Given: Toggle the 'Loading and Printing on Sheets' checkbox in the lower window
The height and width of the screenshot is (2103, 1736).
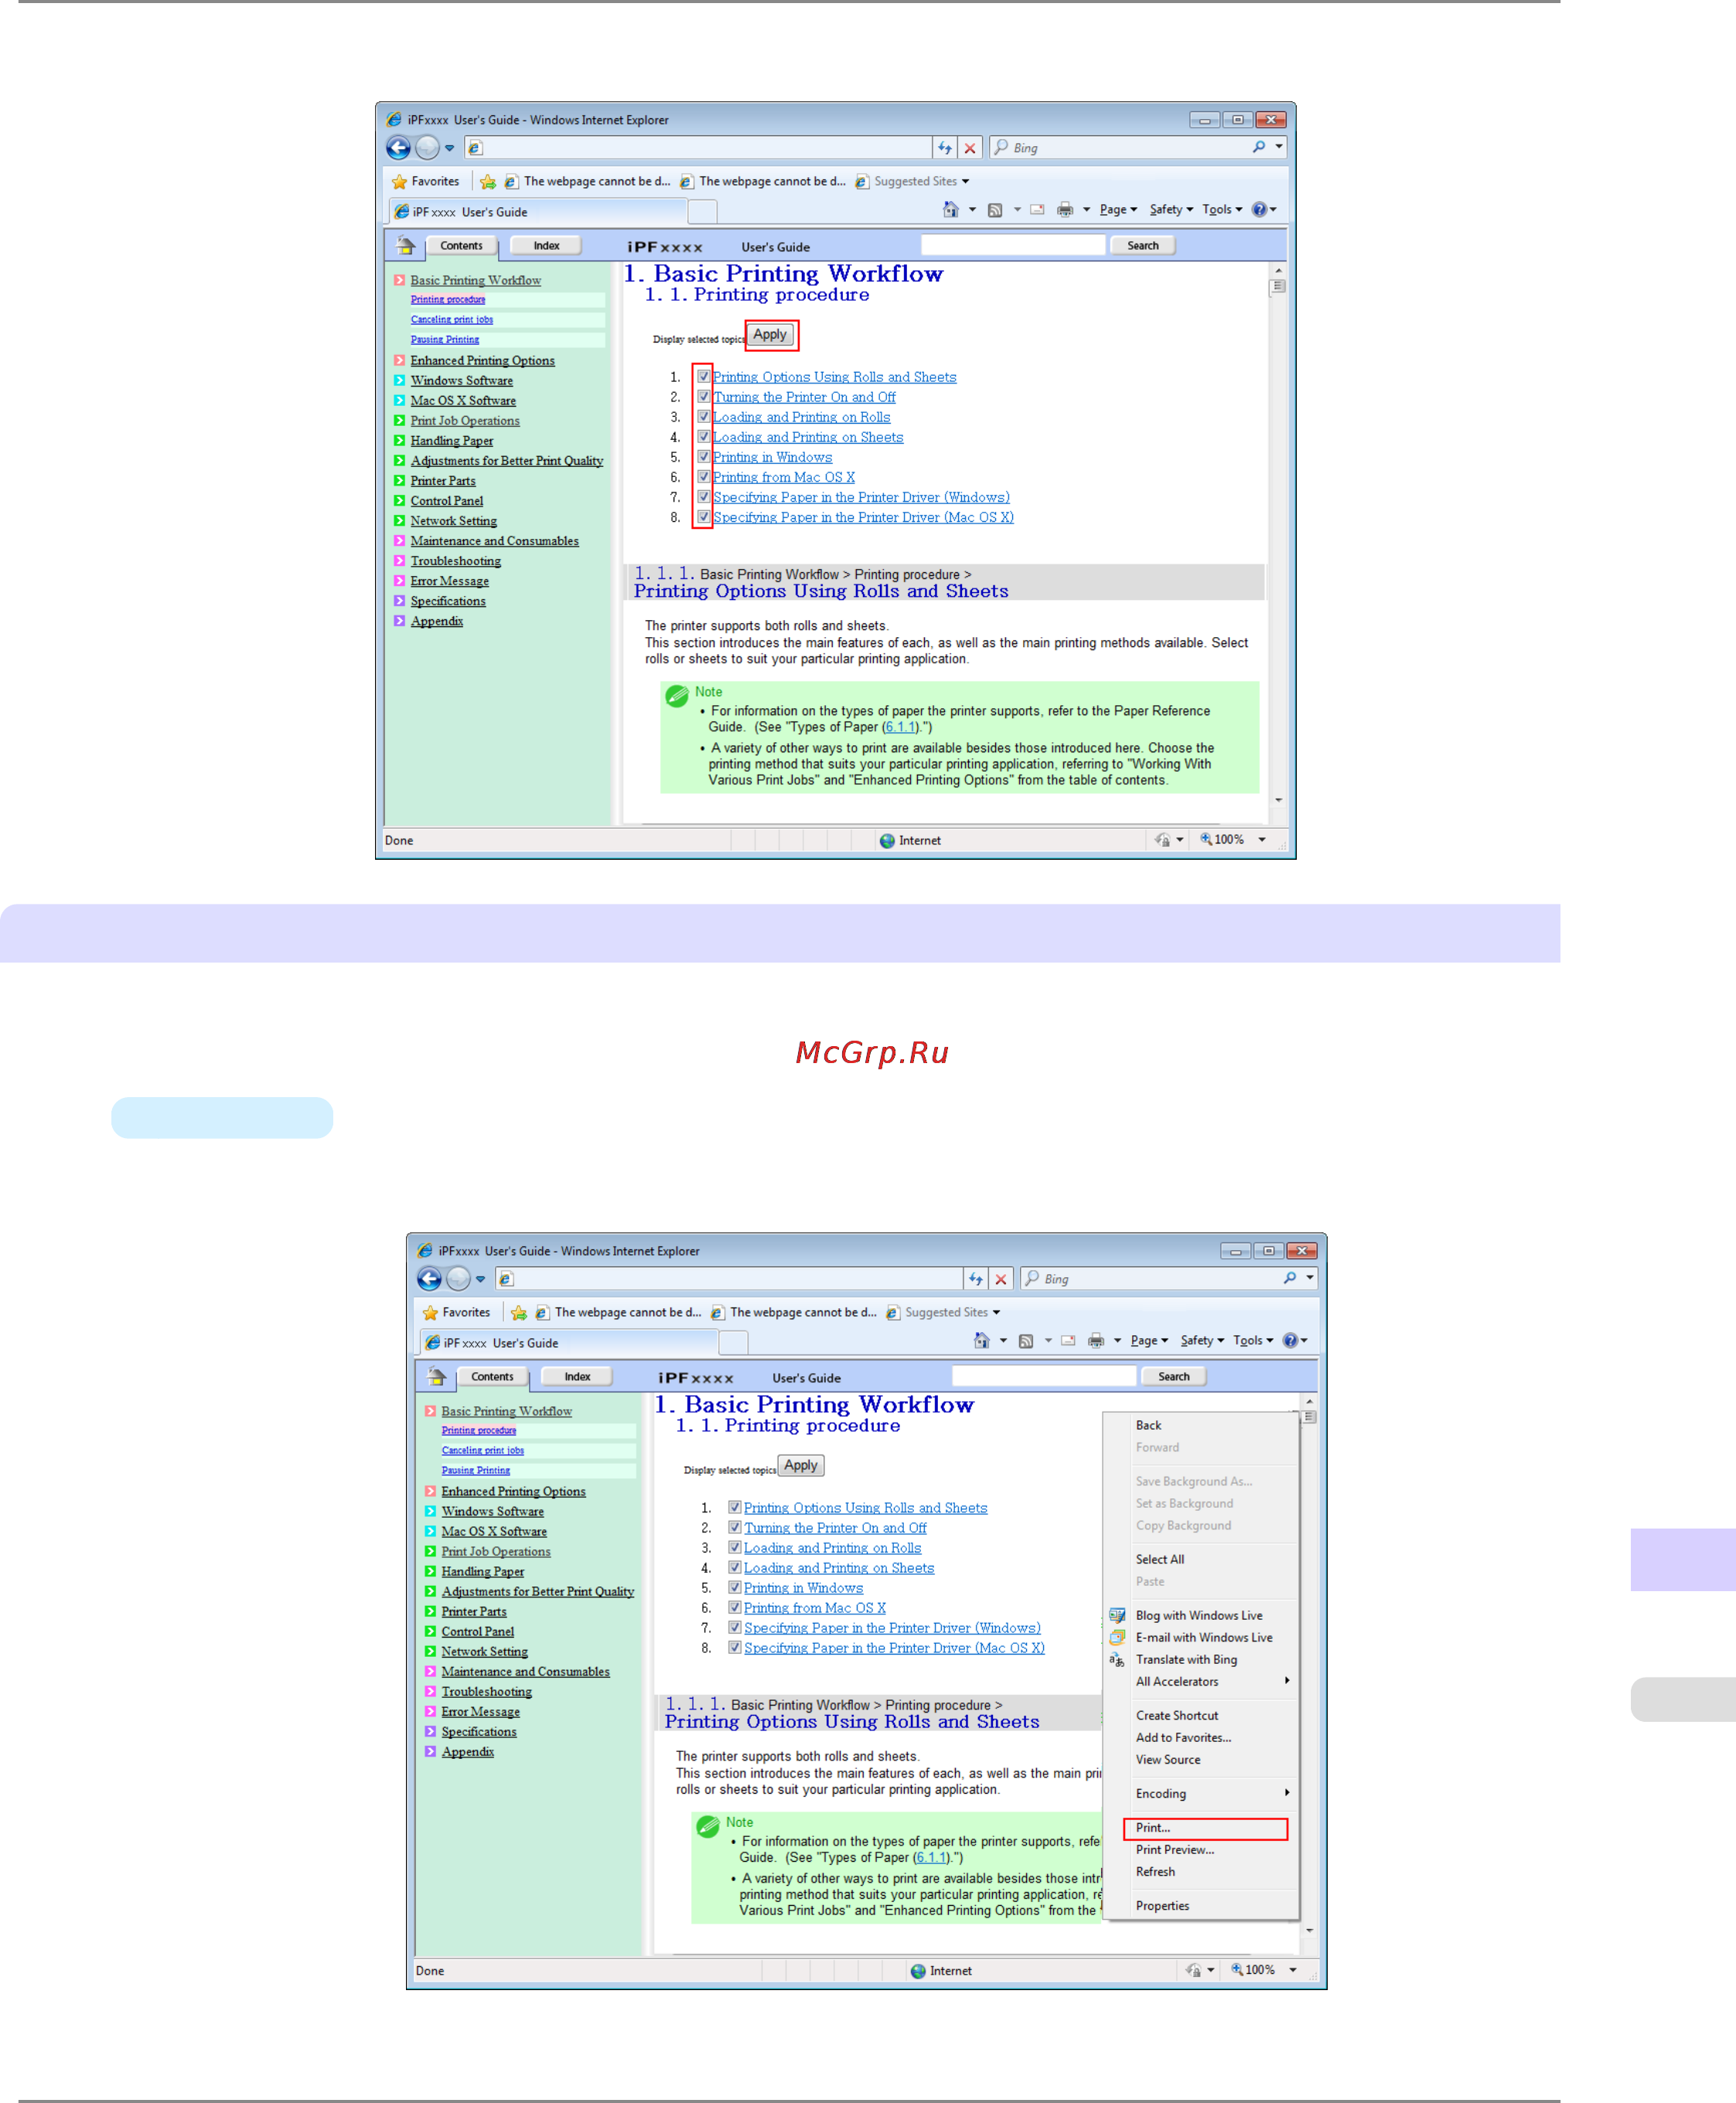Looking at the screenshot, I should [x=735, y=1568].
